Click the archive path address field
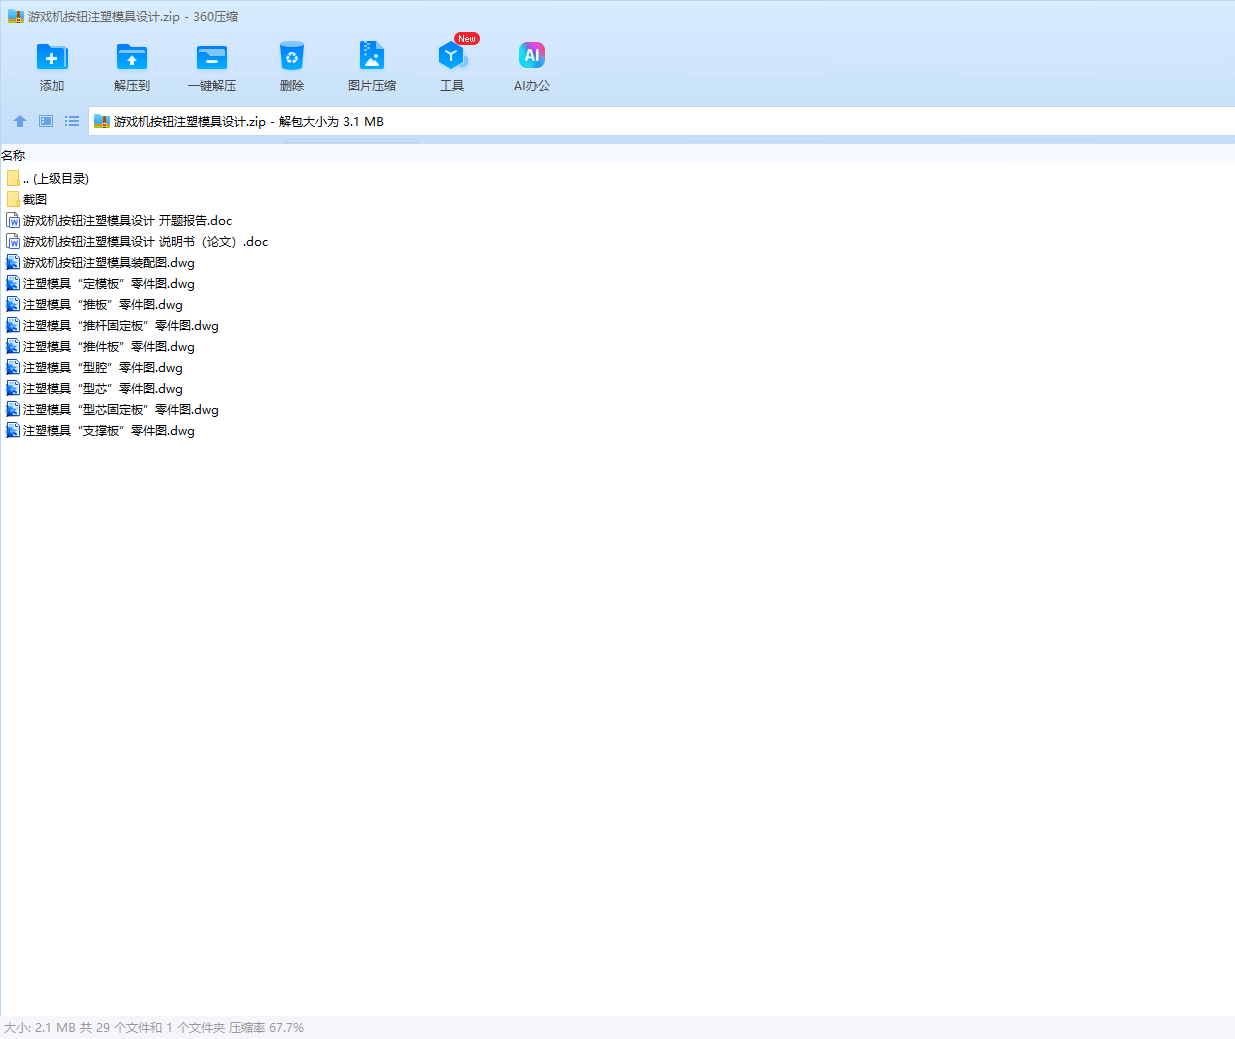This screenshot has height=1039, width=1235. point(662,121)
